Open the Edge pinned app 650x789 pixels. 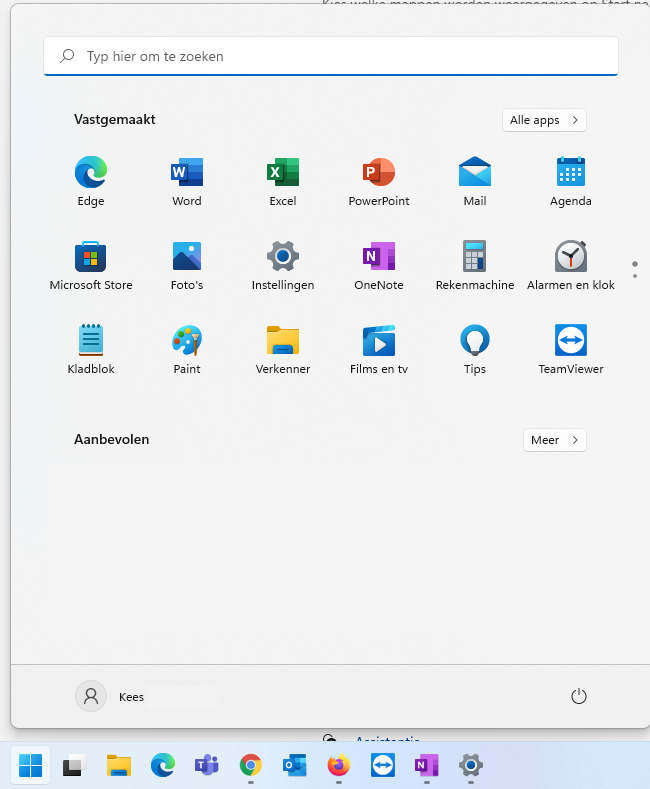[91, 181]
